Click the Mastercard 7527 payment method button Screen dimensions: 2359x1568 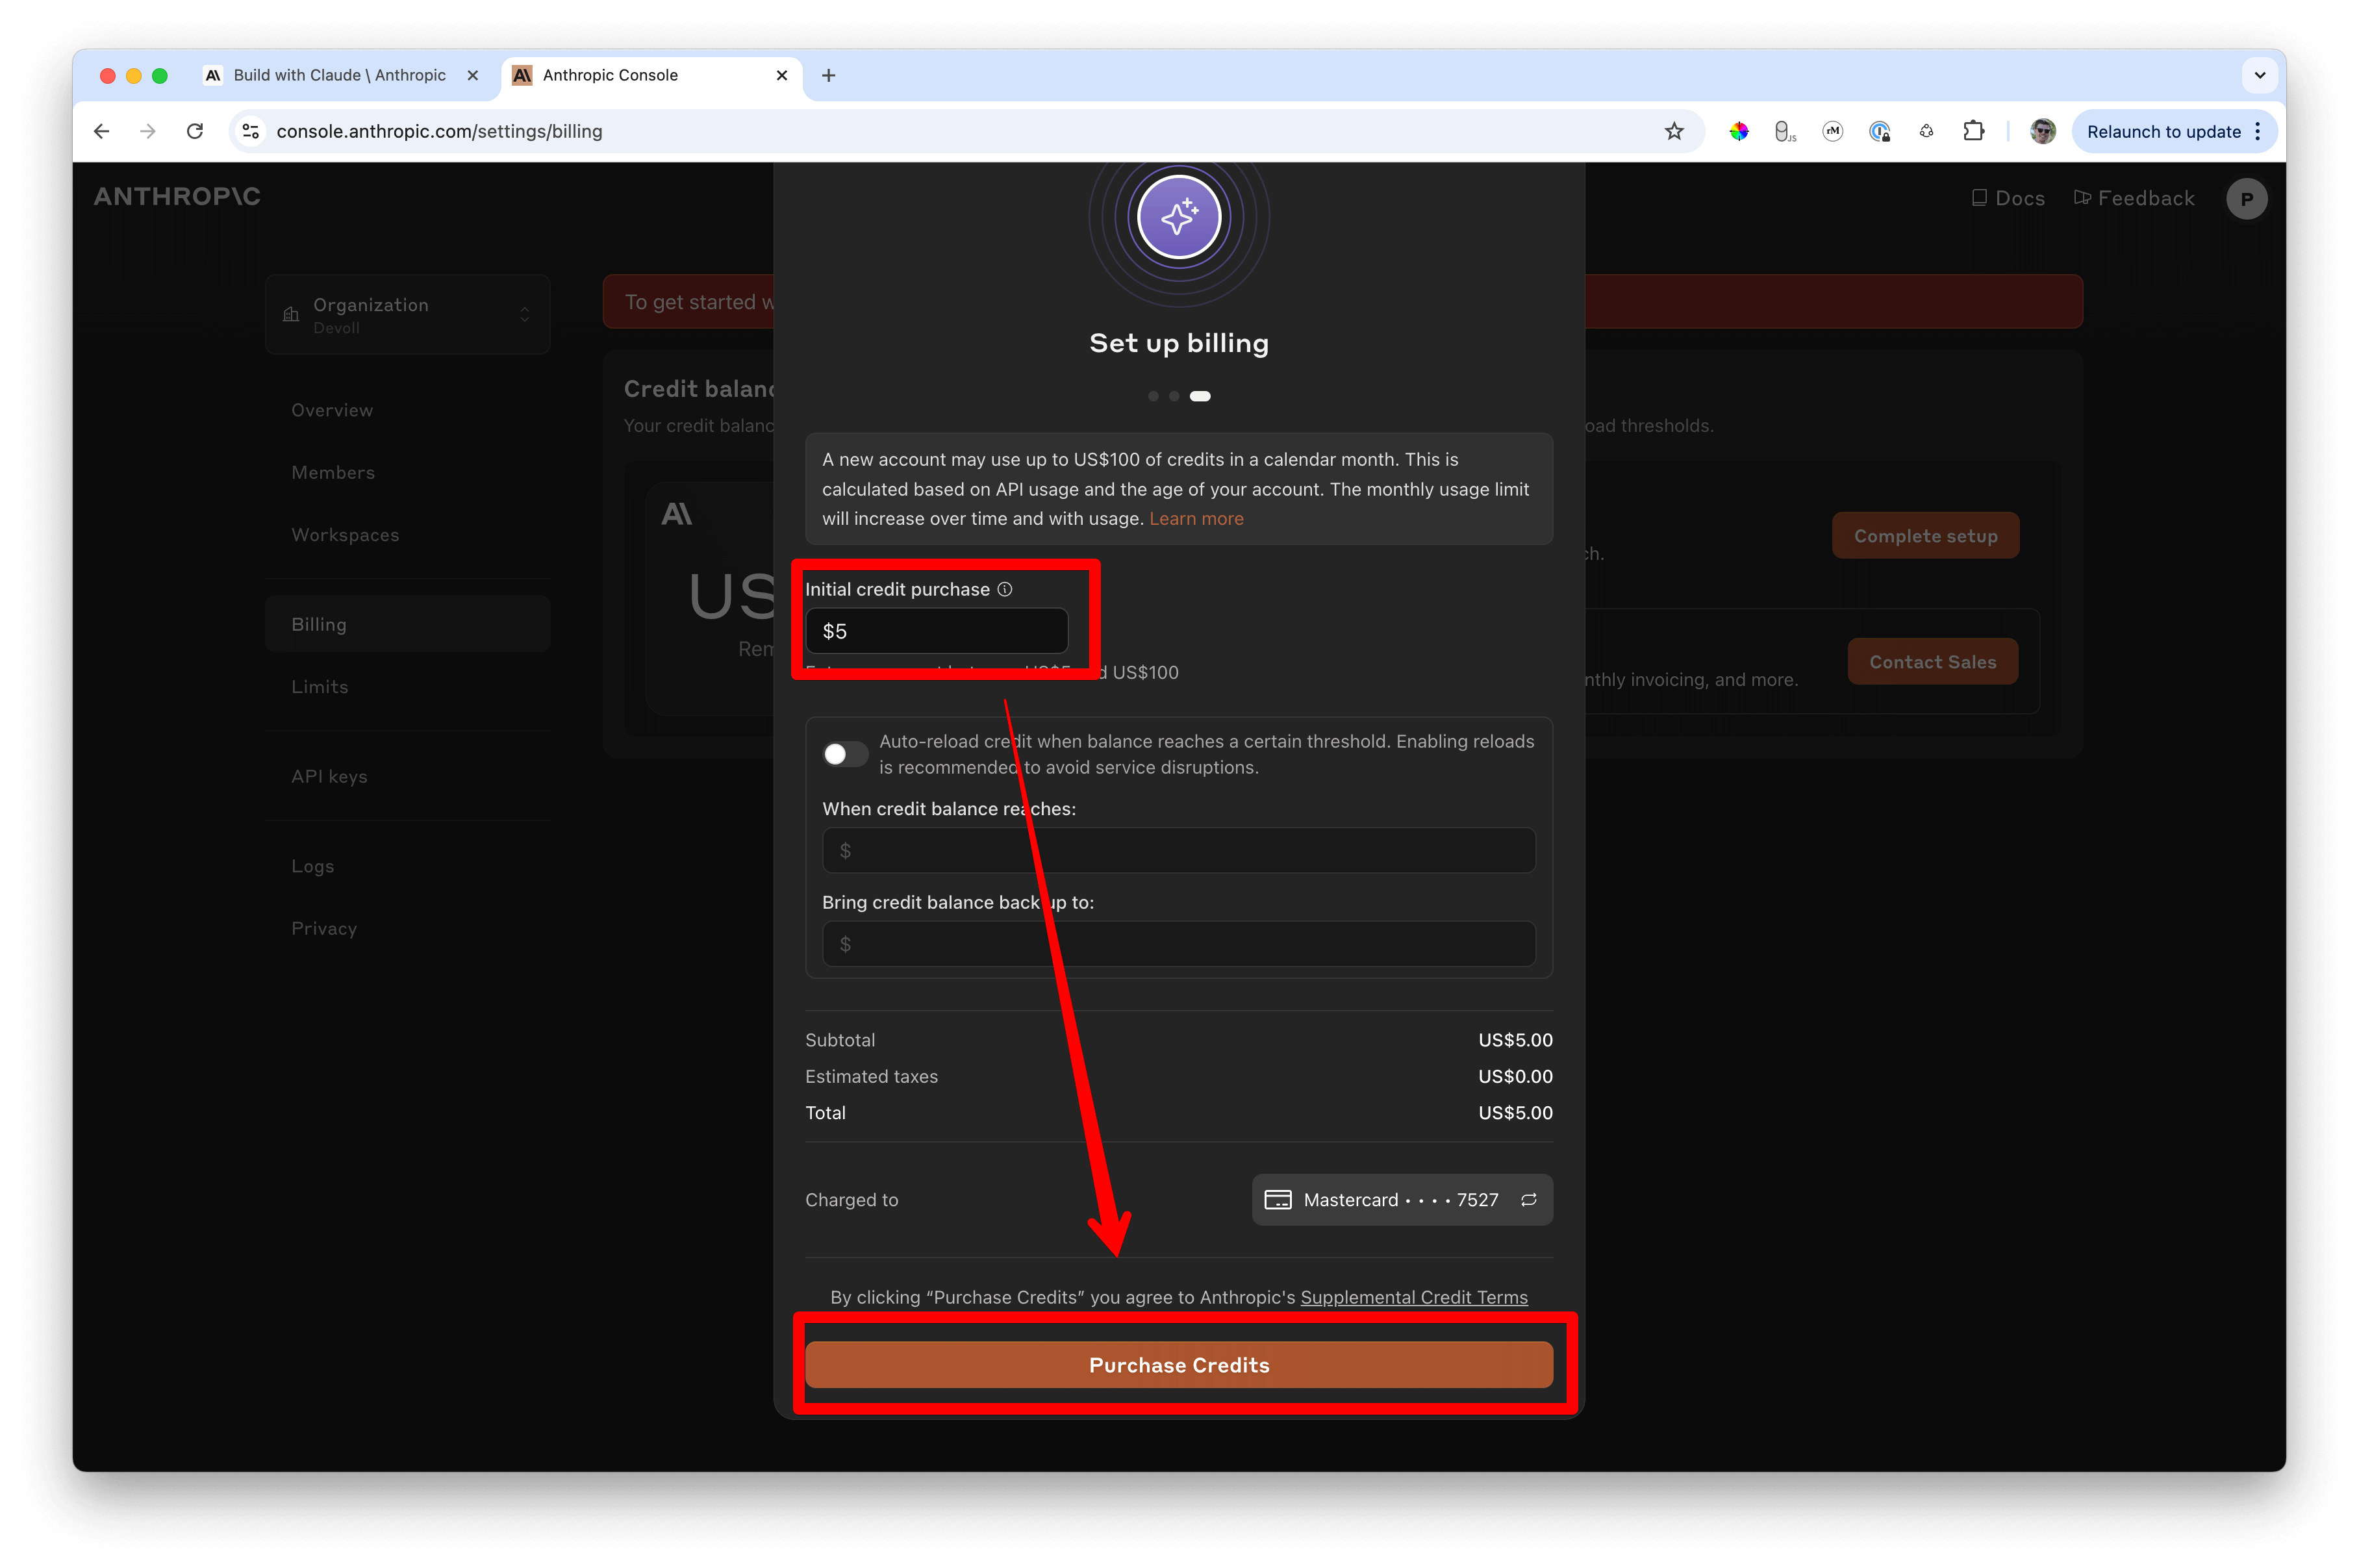tap(1402, 1199)
